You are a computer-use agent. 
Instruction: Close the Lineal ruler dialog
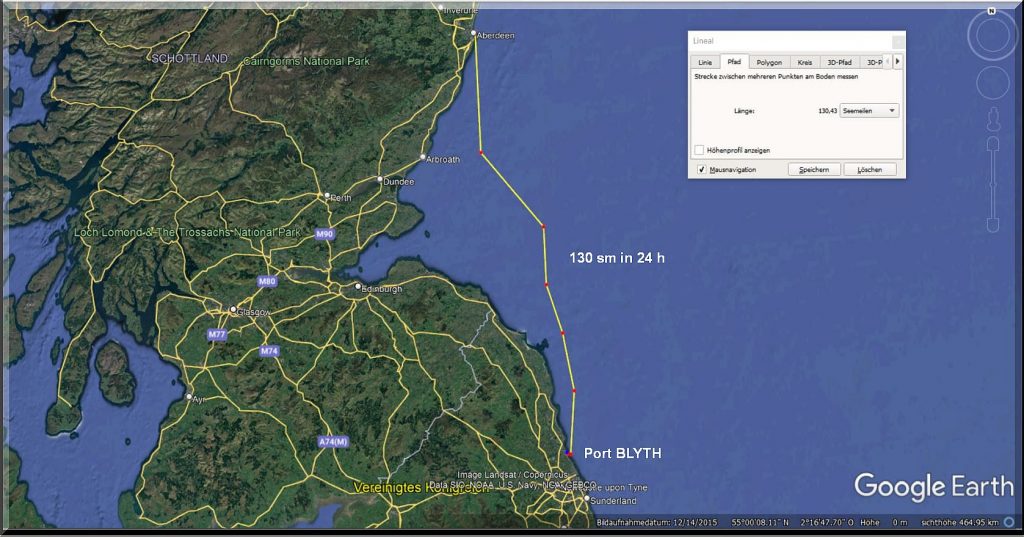tap(897, 41)
